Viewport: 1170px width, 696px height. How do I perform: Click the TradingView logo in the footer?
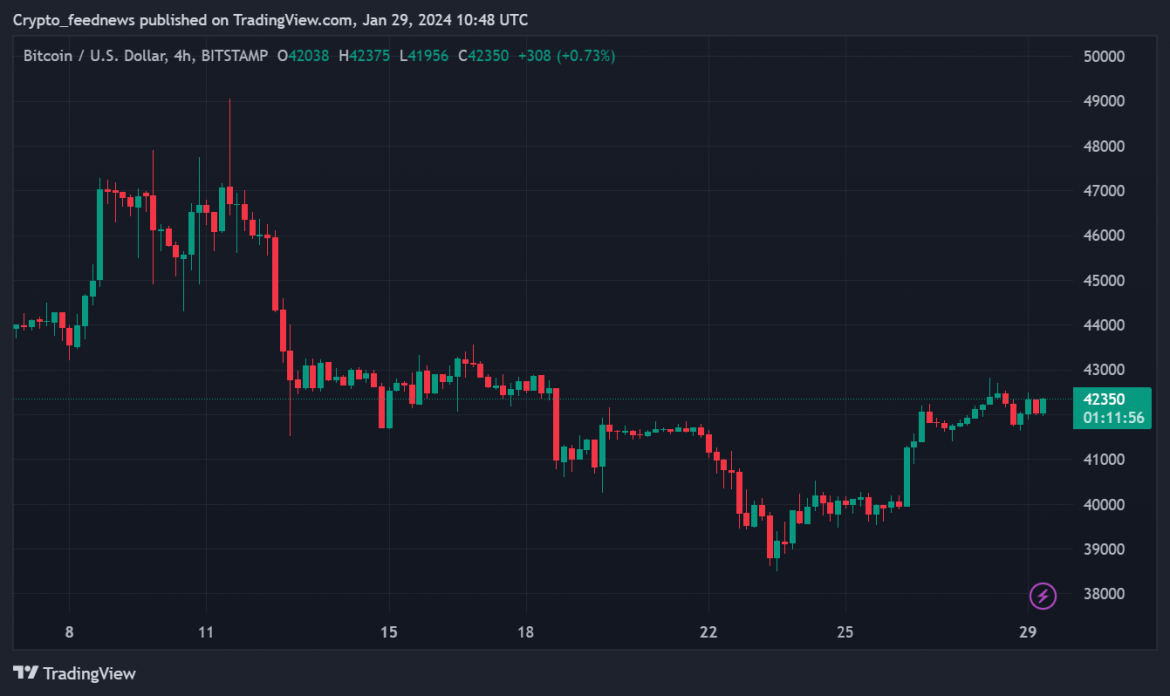click(74, 673)
